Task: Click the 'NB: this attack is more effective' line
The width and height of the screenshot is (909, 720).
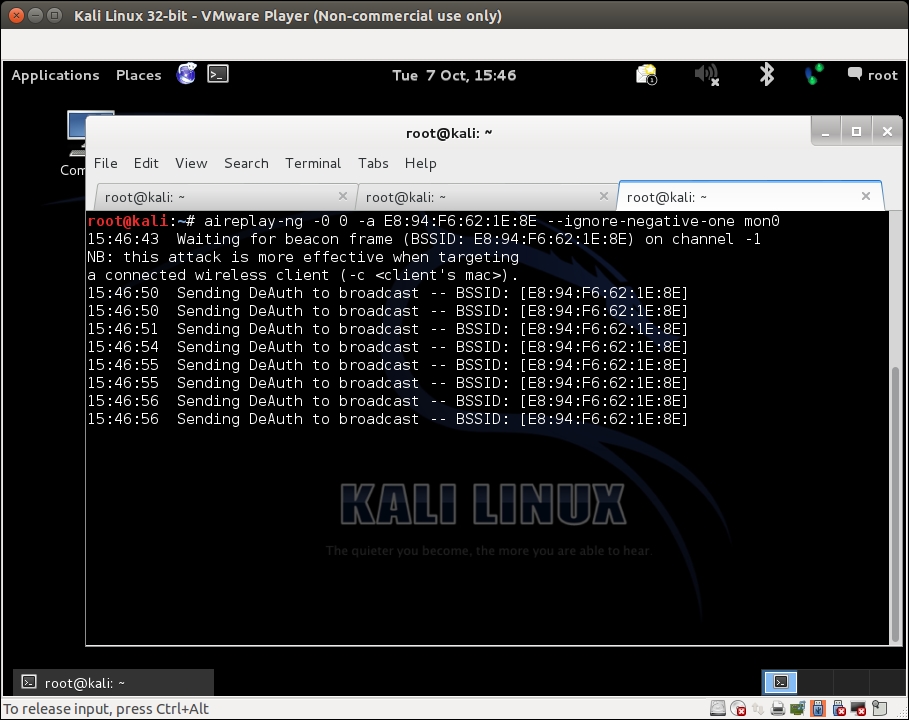Action: tap(303, 257)
